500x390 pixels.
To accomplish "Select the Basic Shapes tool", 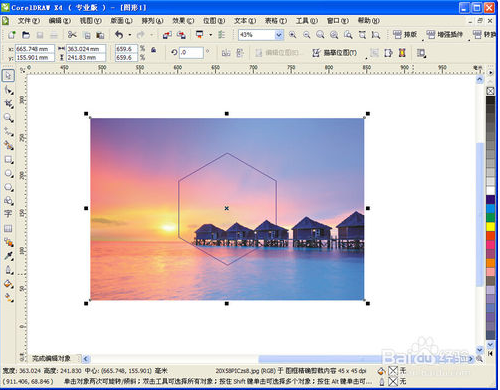I will click(x=8, y=201).
